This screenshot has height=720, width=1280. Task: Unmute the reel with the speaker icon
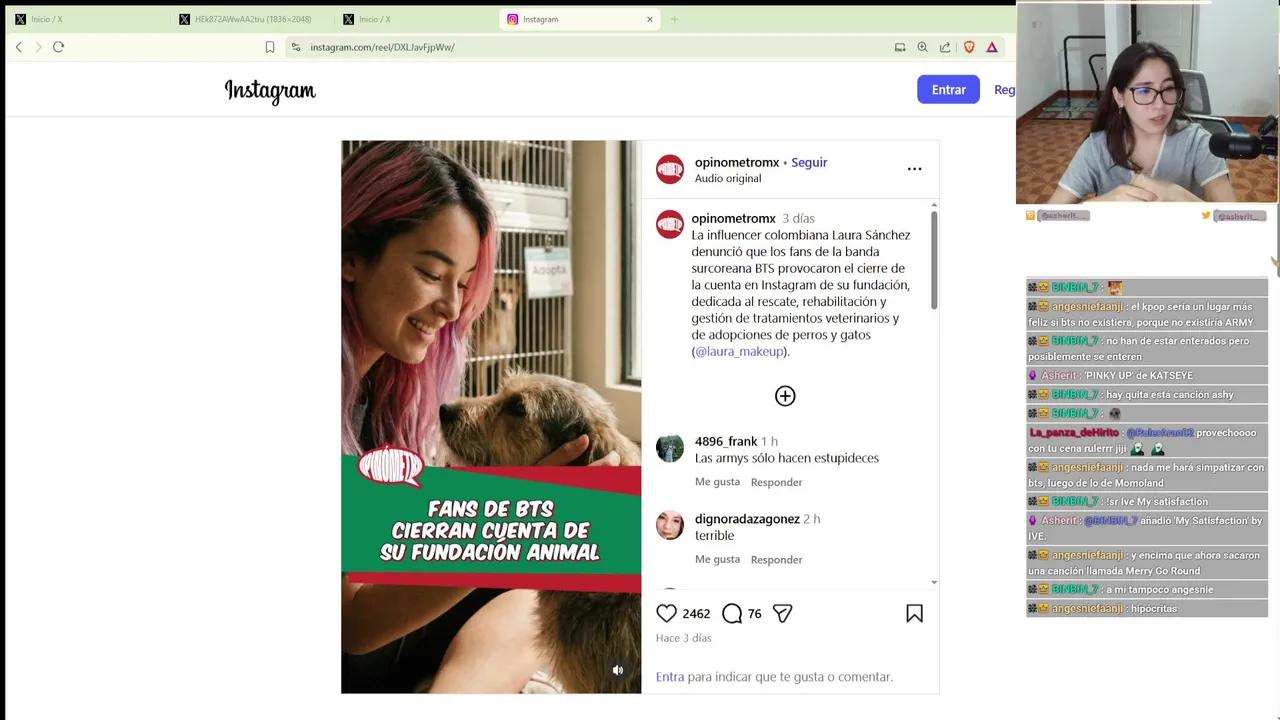[618, 670]
